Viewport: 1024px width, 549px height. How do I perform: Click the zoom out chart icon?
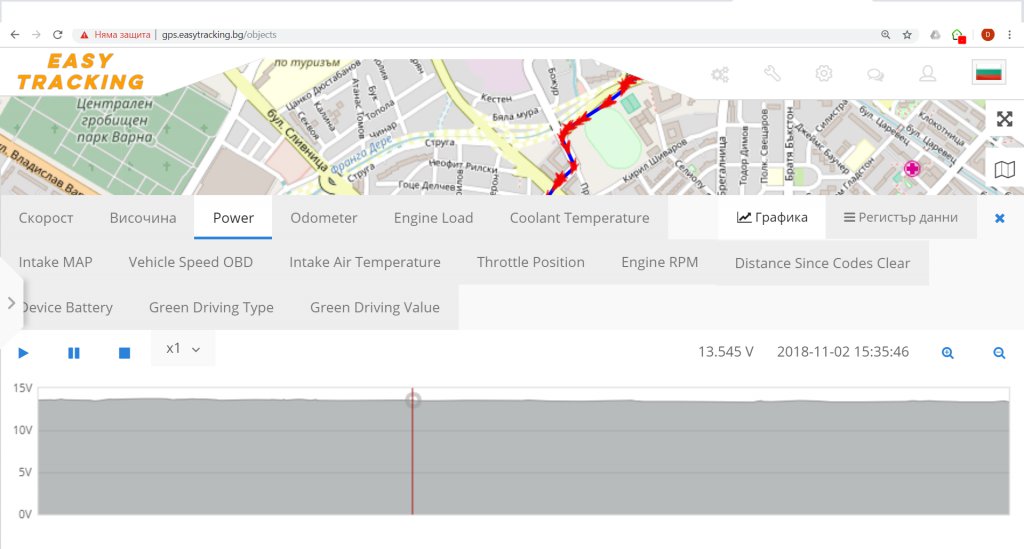(x=999, y=353)
